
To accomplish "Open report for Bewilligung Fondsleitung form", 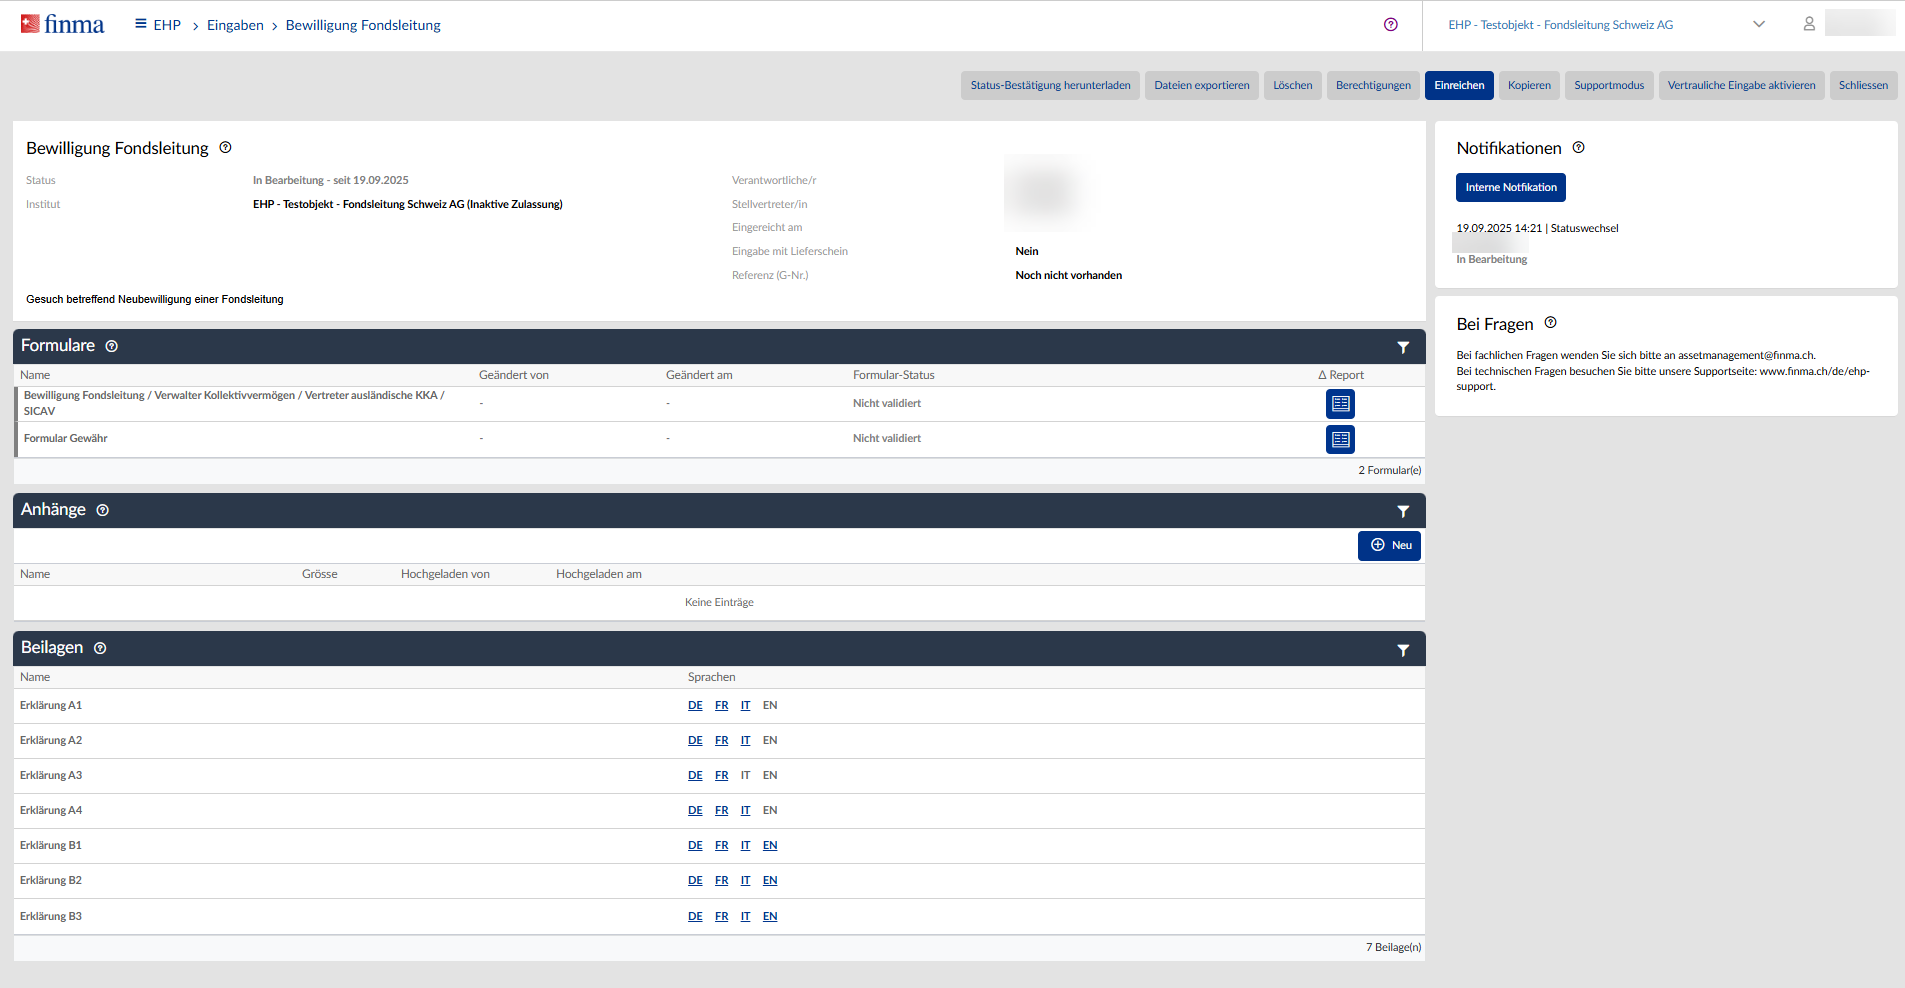I will [x=1340, y=404].
